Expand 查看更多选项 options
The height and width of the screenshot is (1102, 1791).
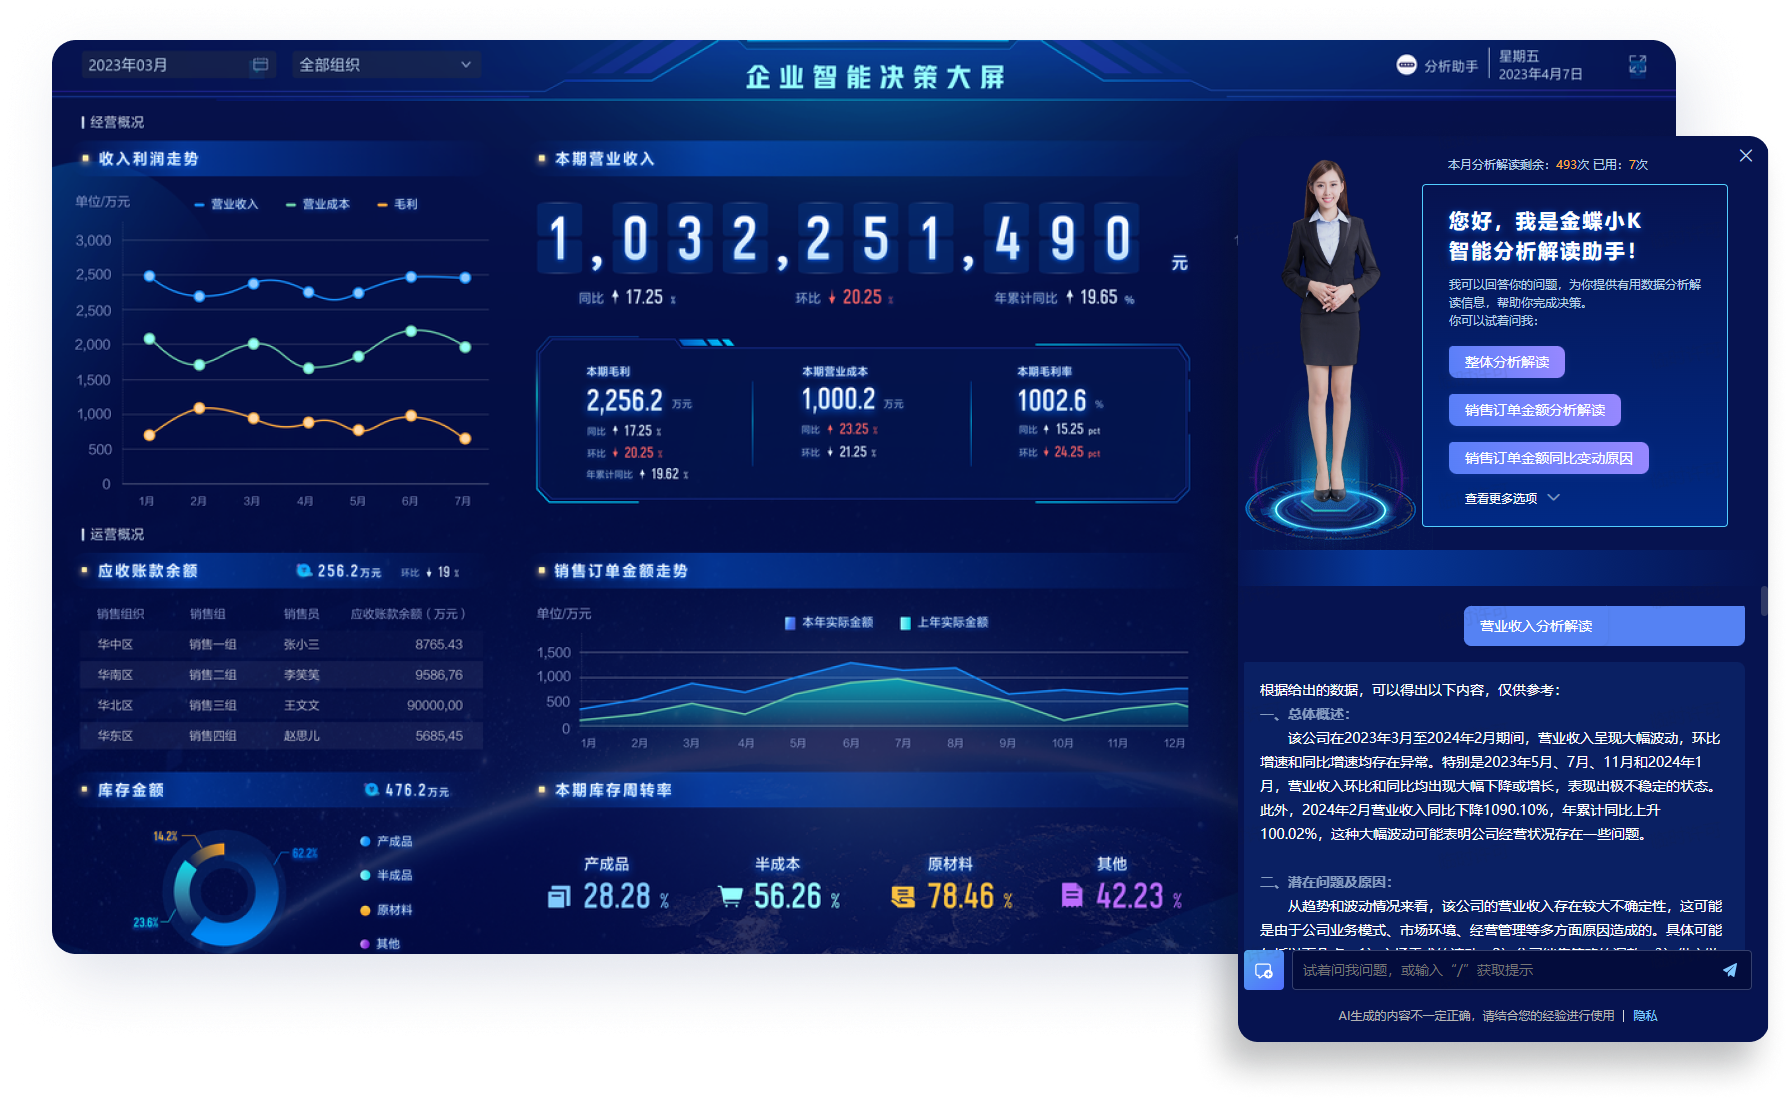pyautogui.click(x=1511, y=498)
